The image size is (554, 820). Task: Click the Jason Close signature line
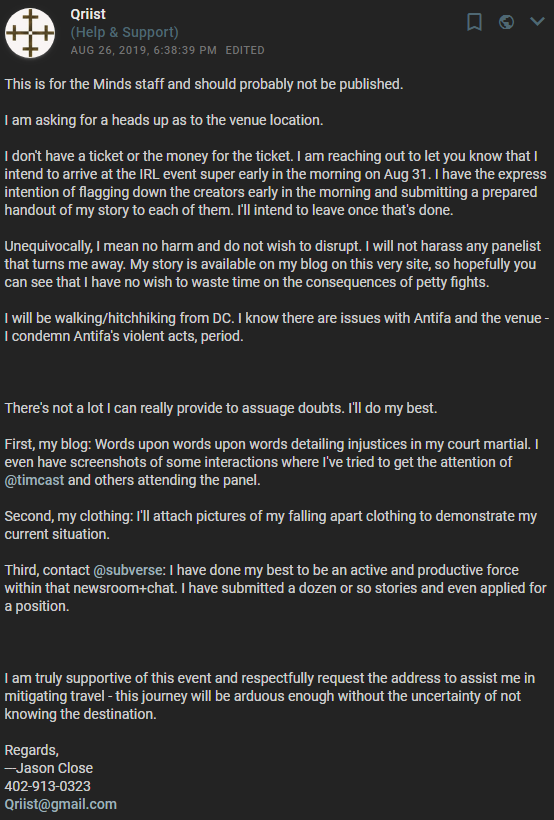click(49, 768)
